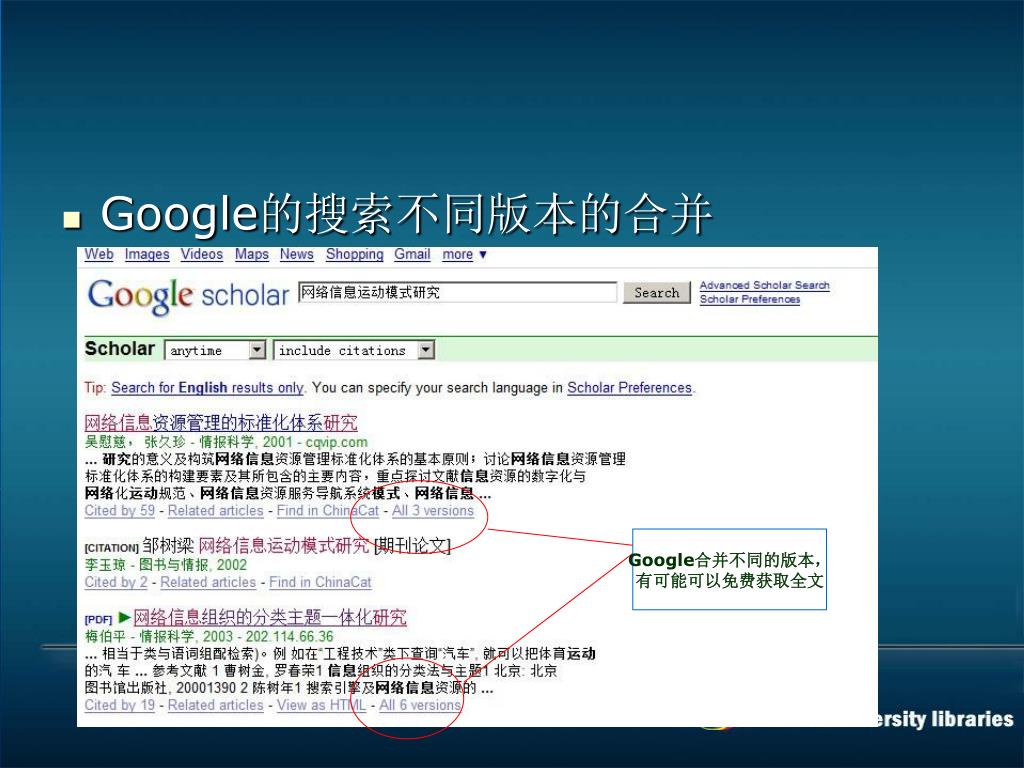
Task: Open the 'include citations' dropdown
Action: 354,351
